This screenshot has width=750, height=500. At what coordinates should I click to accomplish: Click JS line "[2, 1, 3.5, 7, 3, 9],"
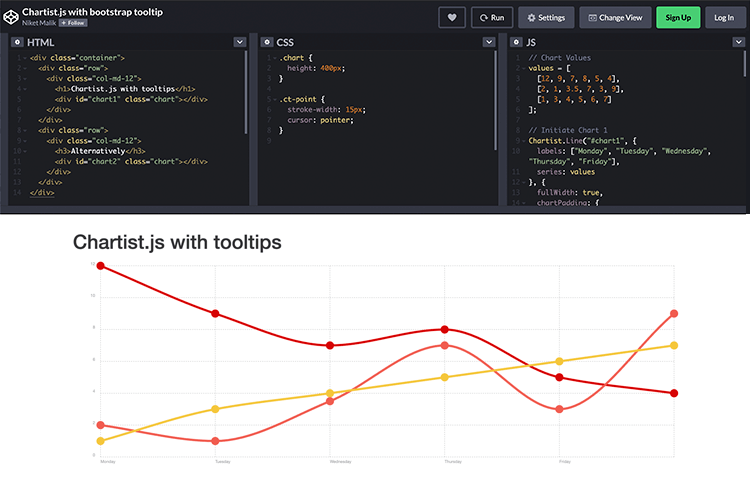click(580, 89)
